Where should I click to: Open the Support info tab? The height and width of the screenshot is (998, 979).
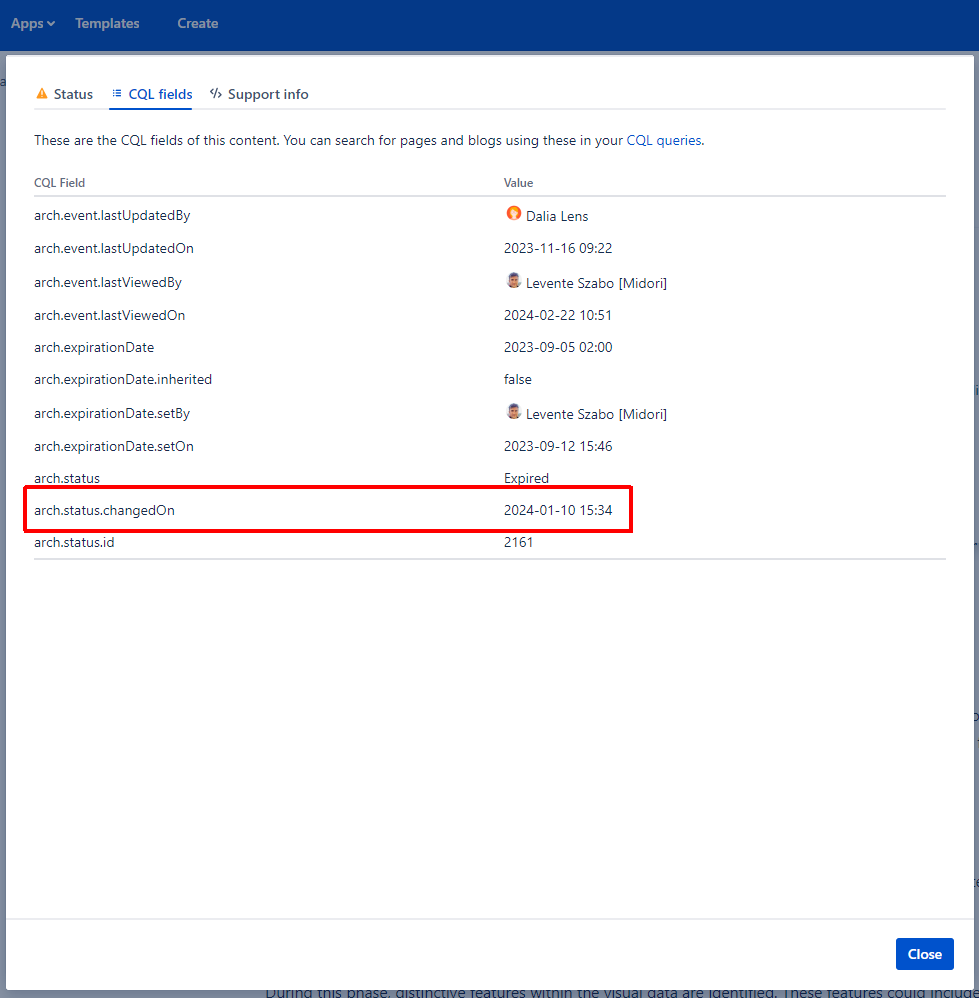click(259, 94)
